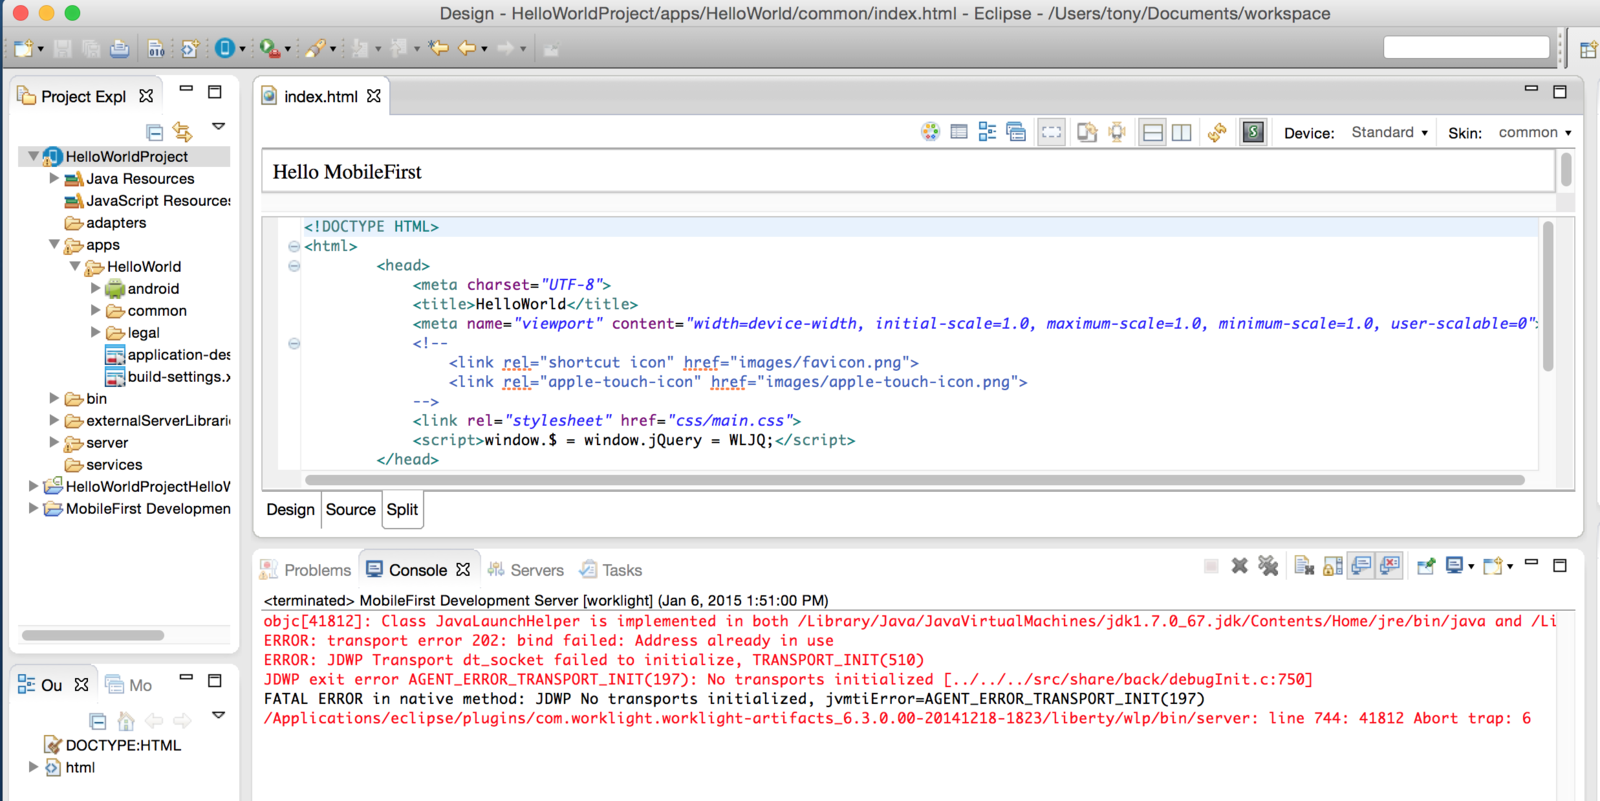Screen dimensions: 1600x801
Task: Select the Split tab
Action: point(402,509)
